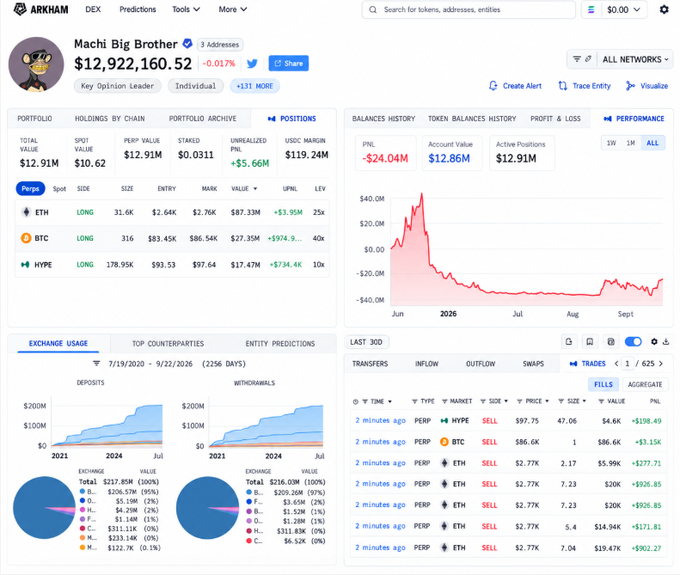This screenshot has width=680, height=575.
Task: Expand the Tools menu dropdown
Action: click(186, 9)
